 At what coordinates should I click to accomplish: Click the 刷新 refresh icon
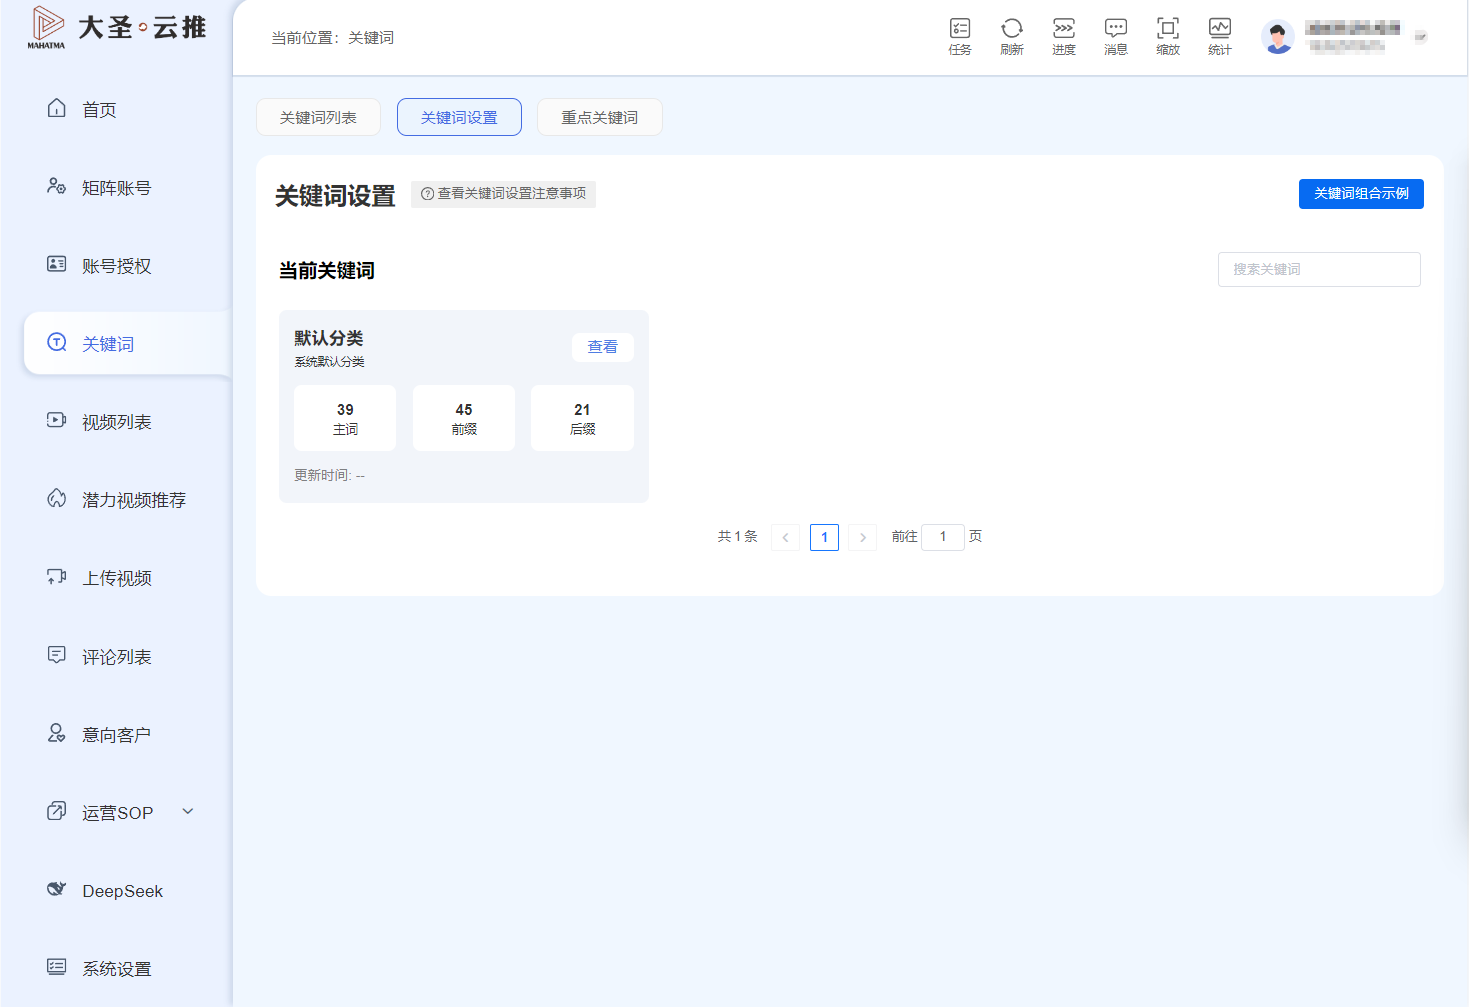pos(1012,36)
